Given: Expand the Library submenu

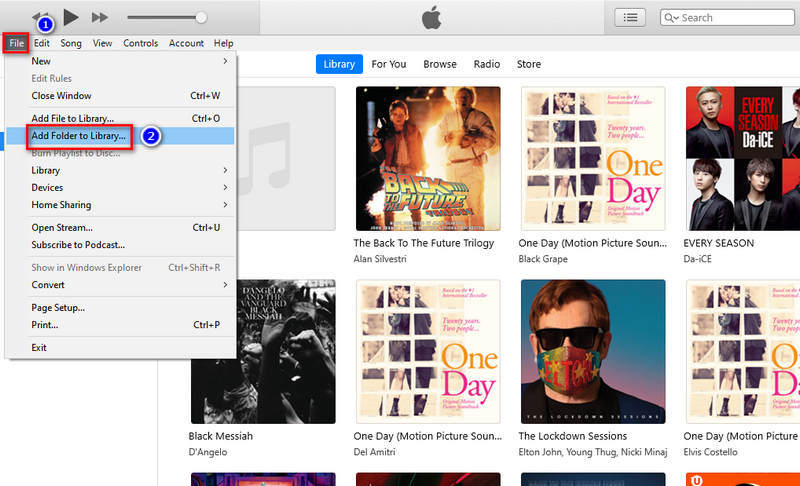Looking at the screenshot, I should [x=120, y=170].
